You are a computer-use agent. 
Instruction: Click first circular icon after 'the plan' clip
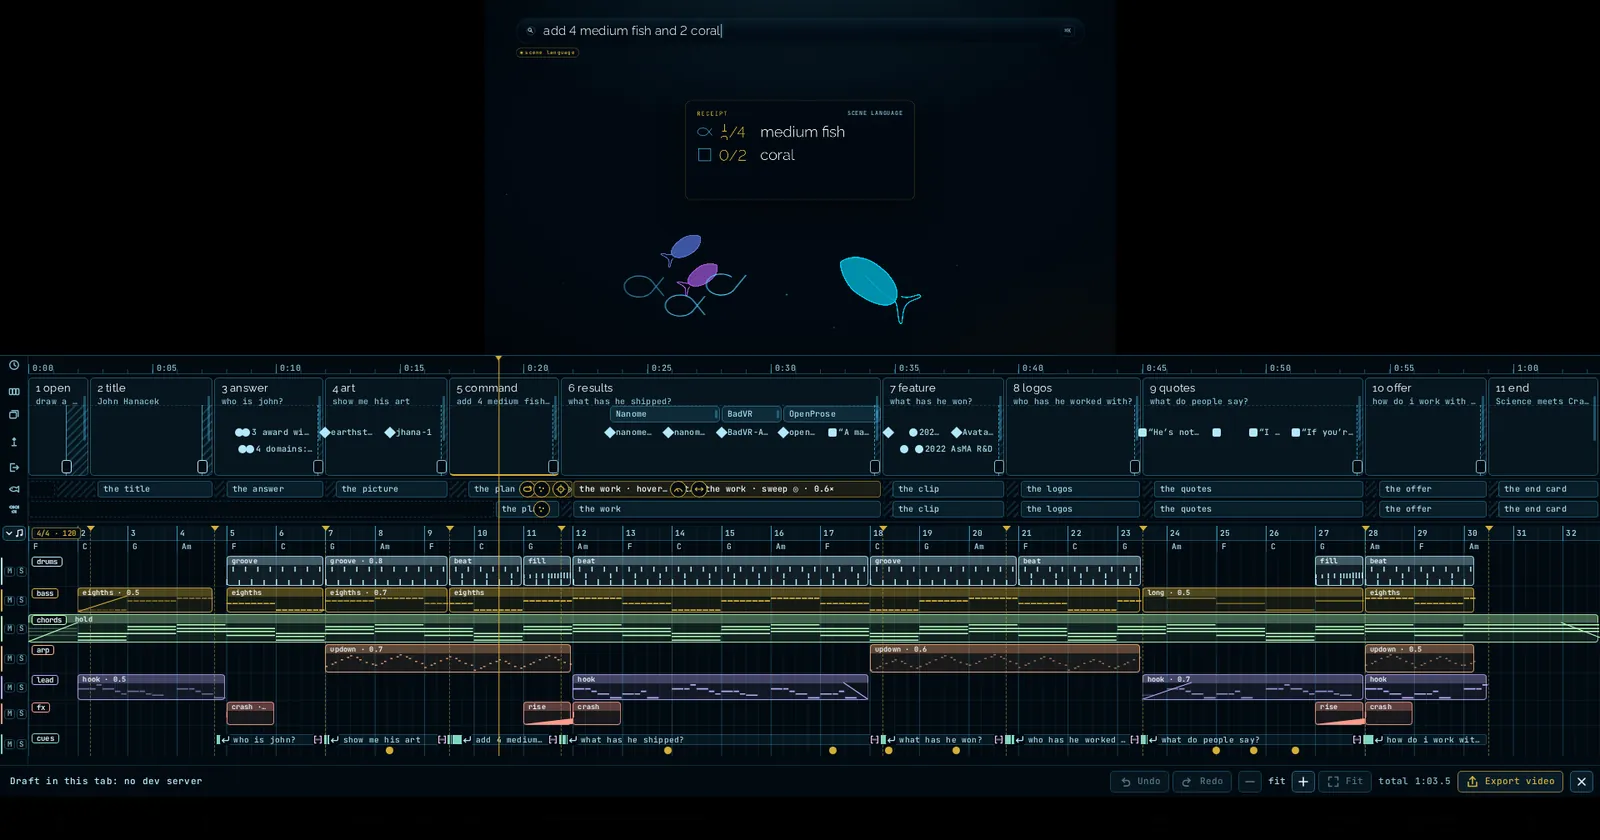coord(527,489)
